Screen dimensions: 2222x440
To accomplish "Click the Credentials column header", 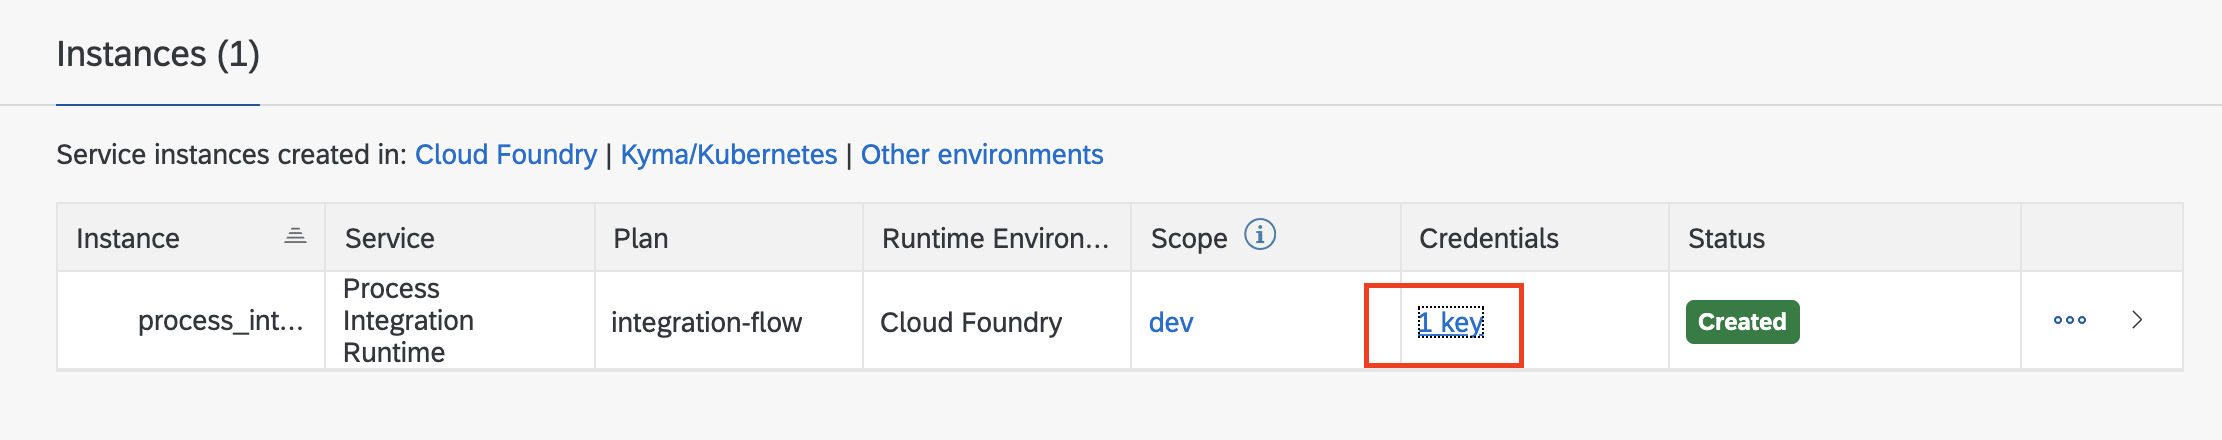I will coord(1488,238).
